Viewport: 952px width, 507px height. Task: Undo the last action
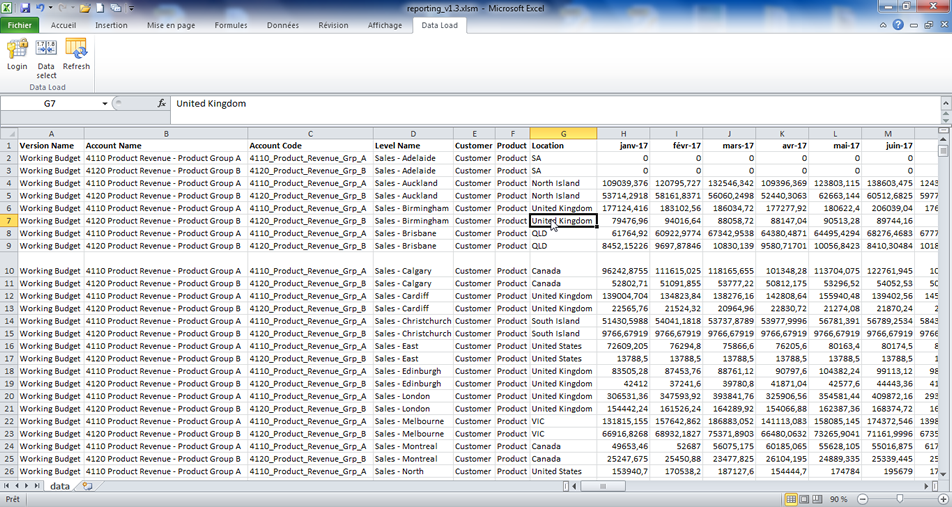point(41,7)
